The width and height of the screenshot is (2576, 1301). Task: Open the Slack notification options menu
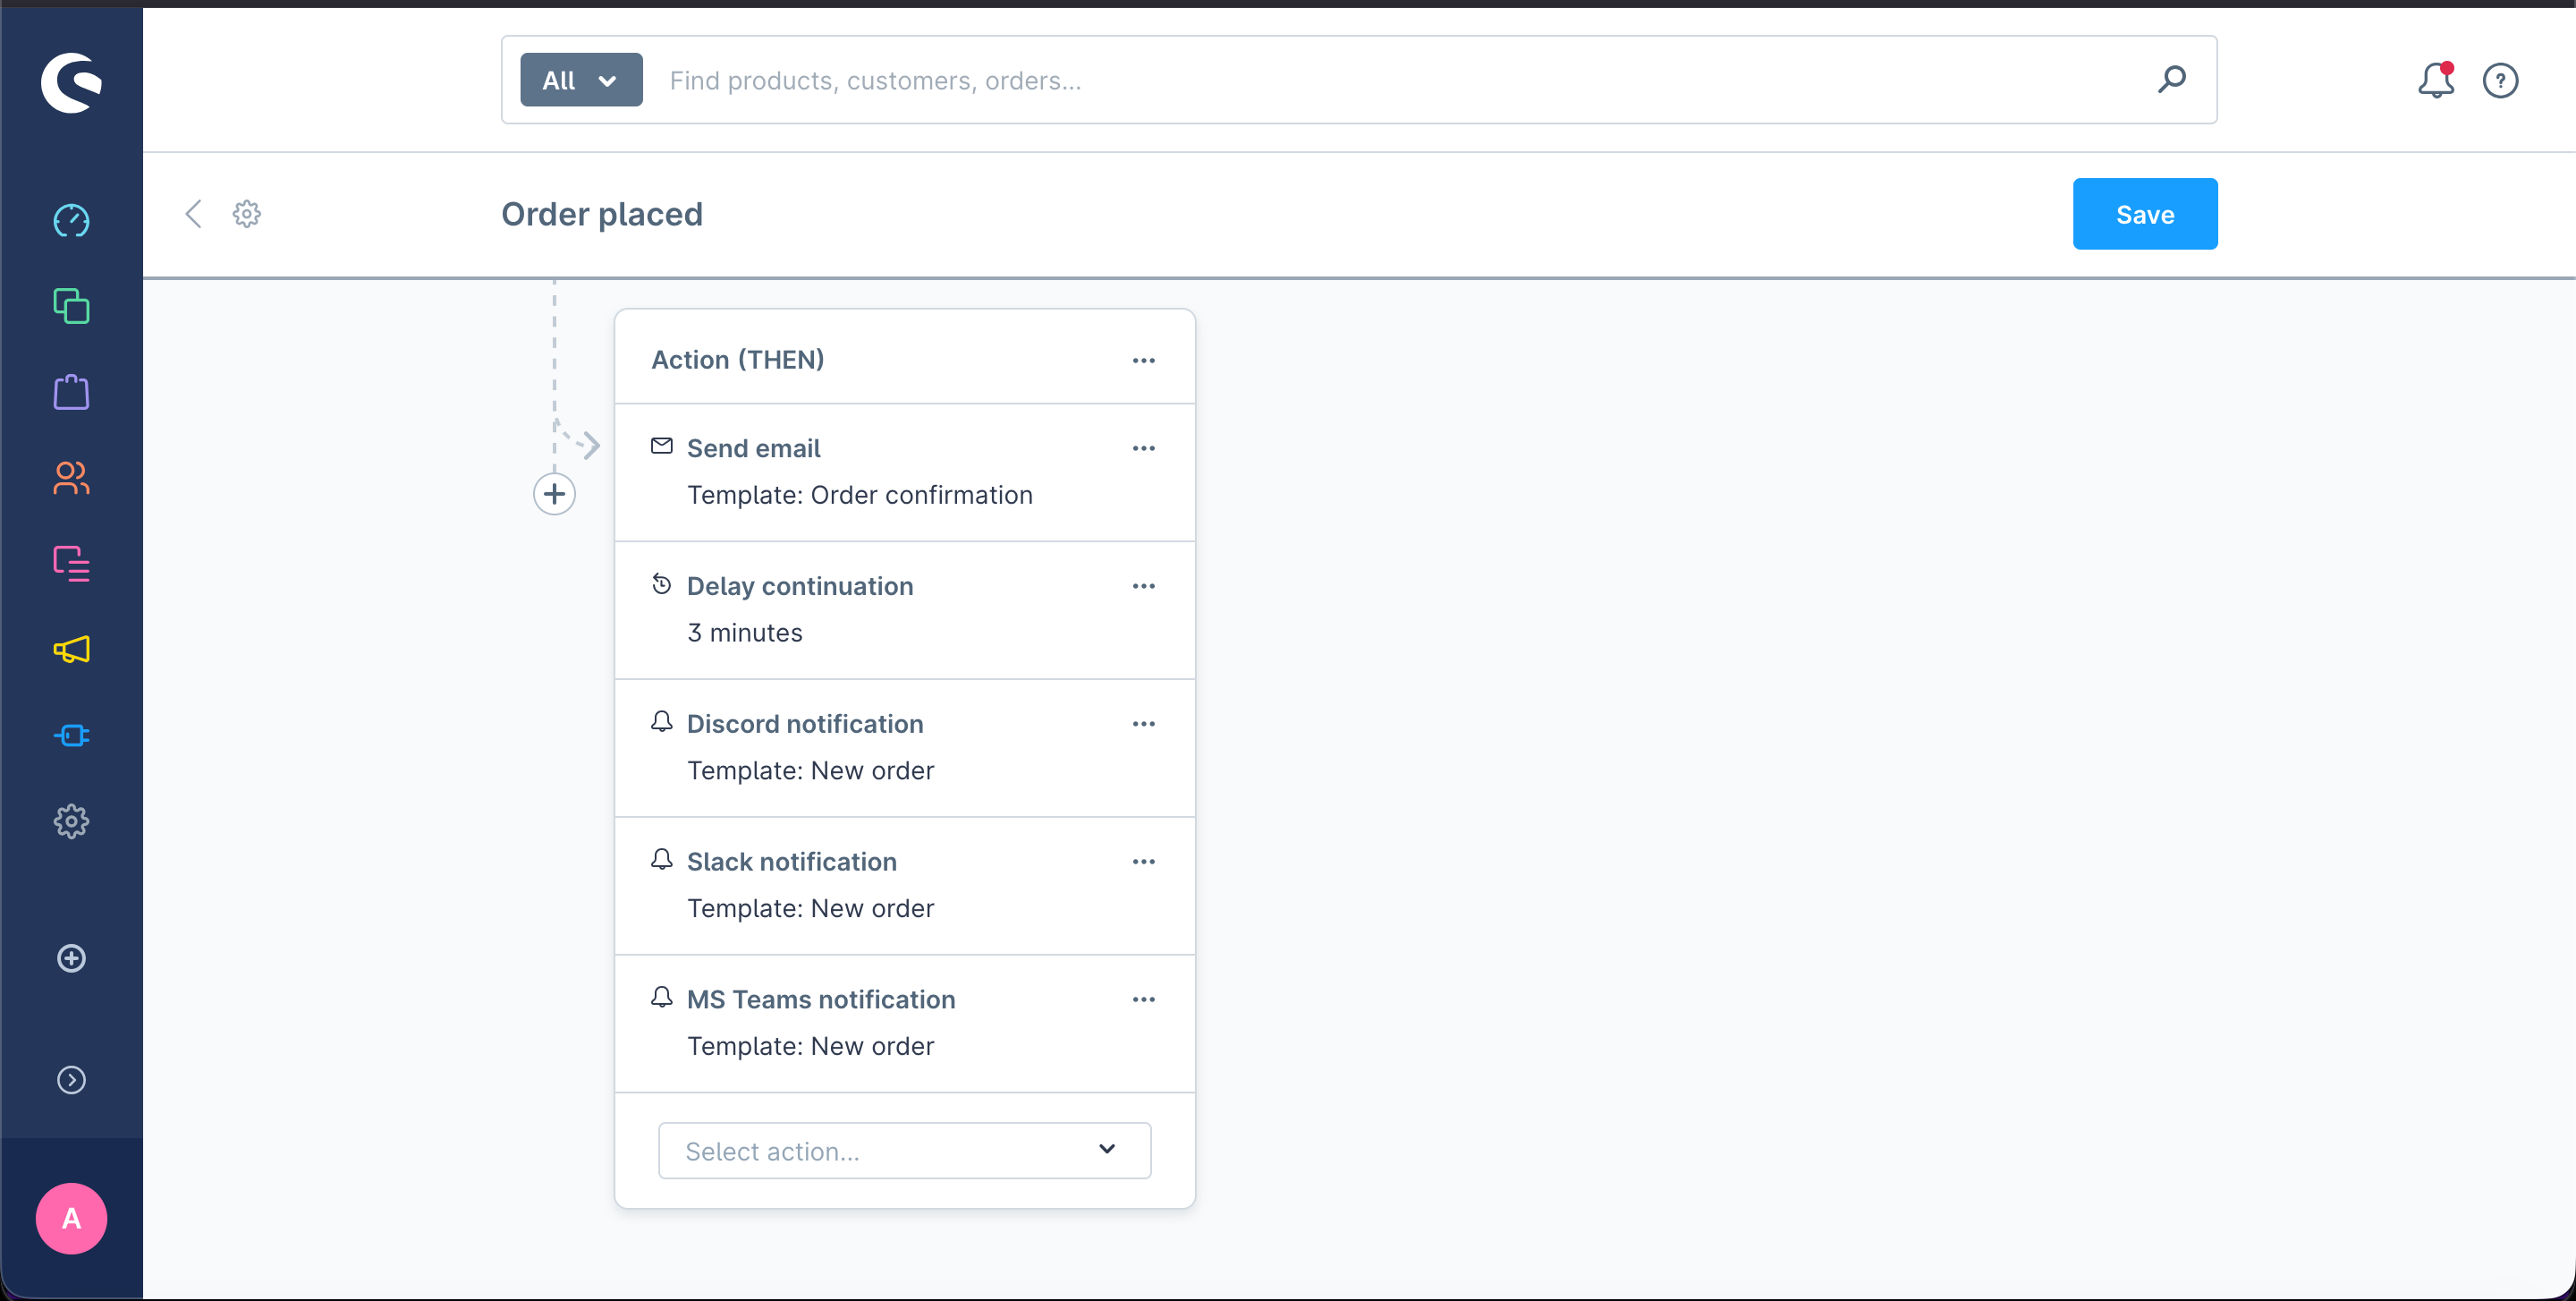pyautogui.click(x=1143, y=861)
